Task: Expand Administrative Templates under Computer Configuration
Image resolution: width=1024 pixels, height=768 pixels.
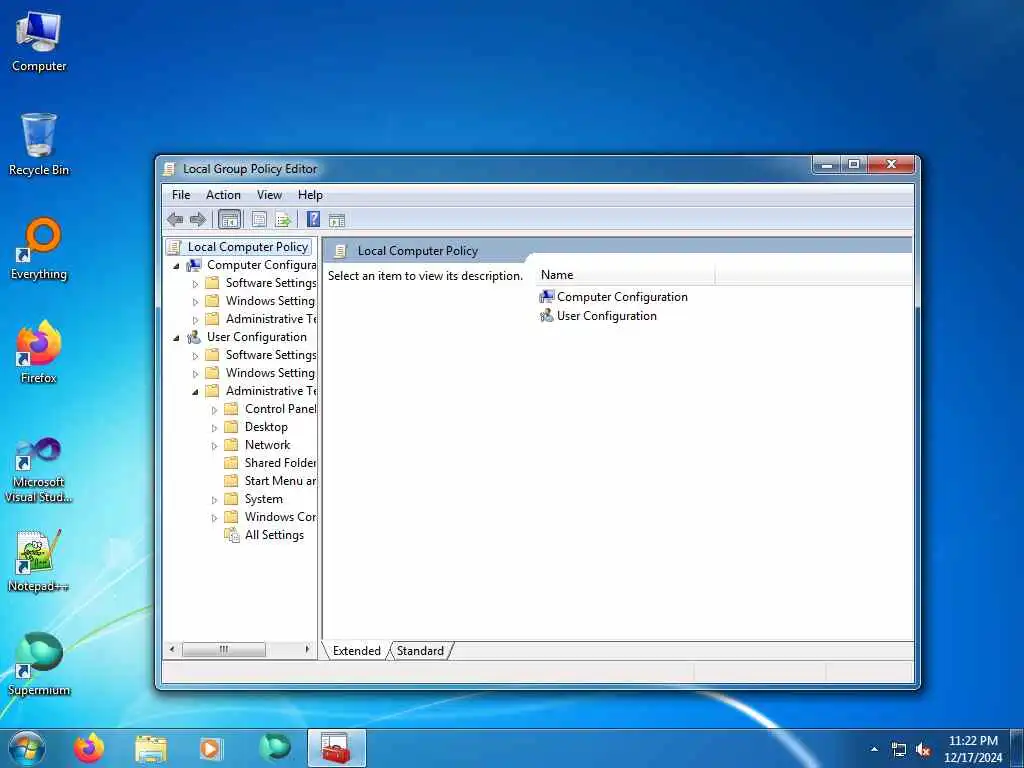Action: click(195, 320)
